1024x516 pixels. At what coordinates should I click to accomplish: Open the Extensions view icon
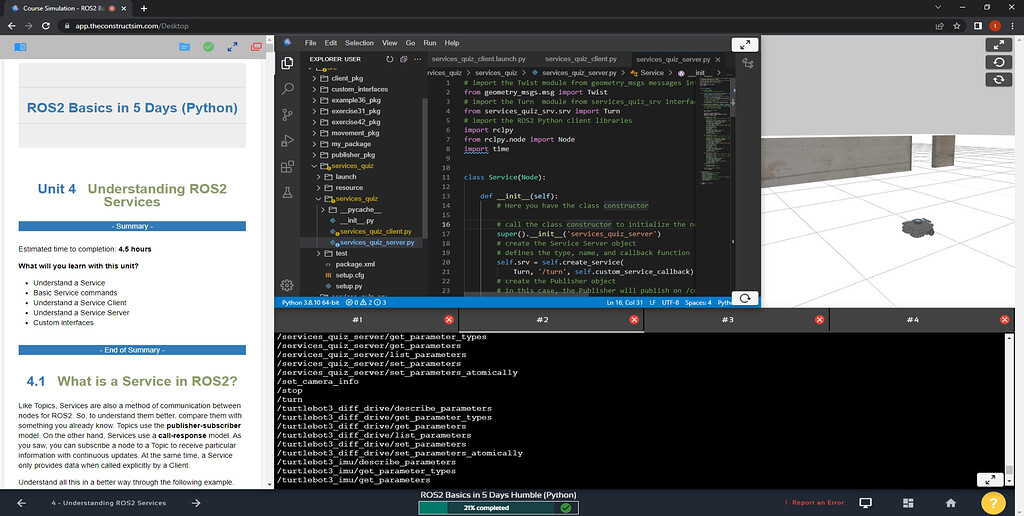point(287,166)
